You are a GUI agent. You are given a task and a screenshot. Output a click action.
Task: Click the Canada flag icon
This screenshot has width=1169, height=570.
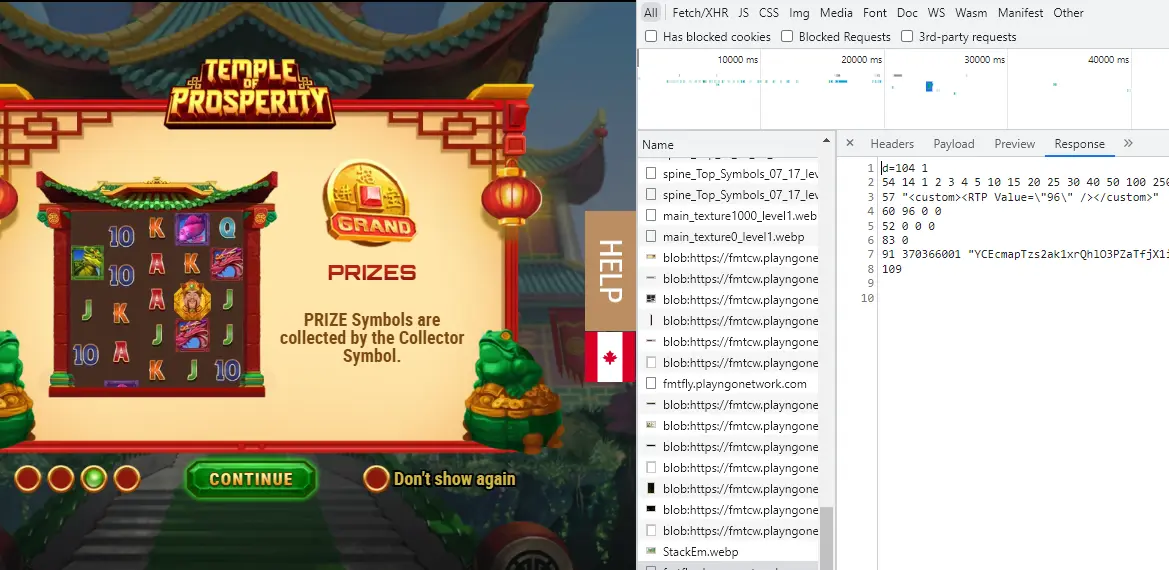point(610,357)
